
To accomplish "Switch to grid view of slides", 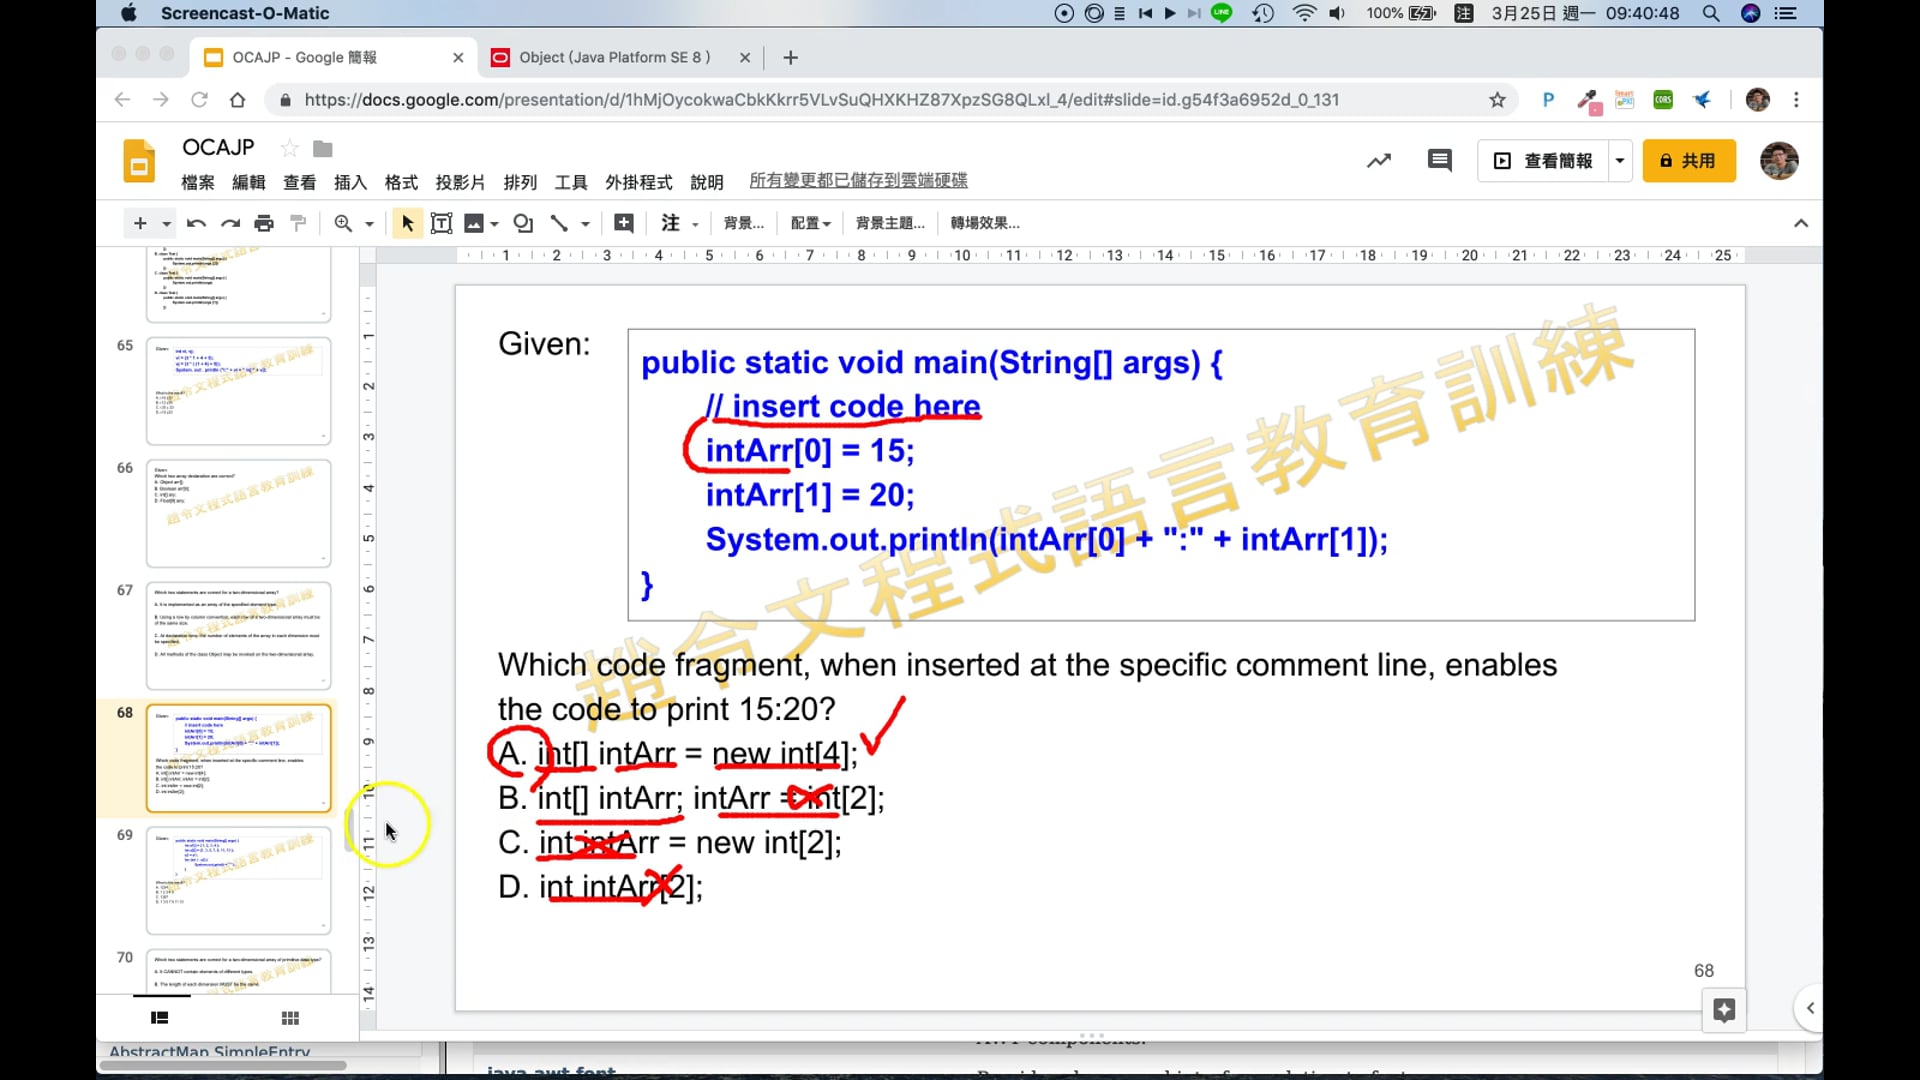I will click(290, 1018).
